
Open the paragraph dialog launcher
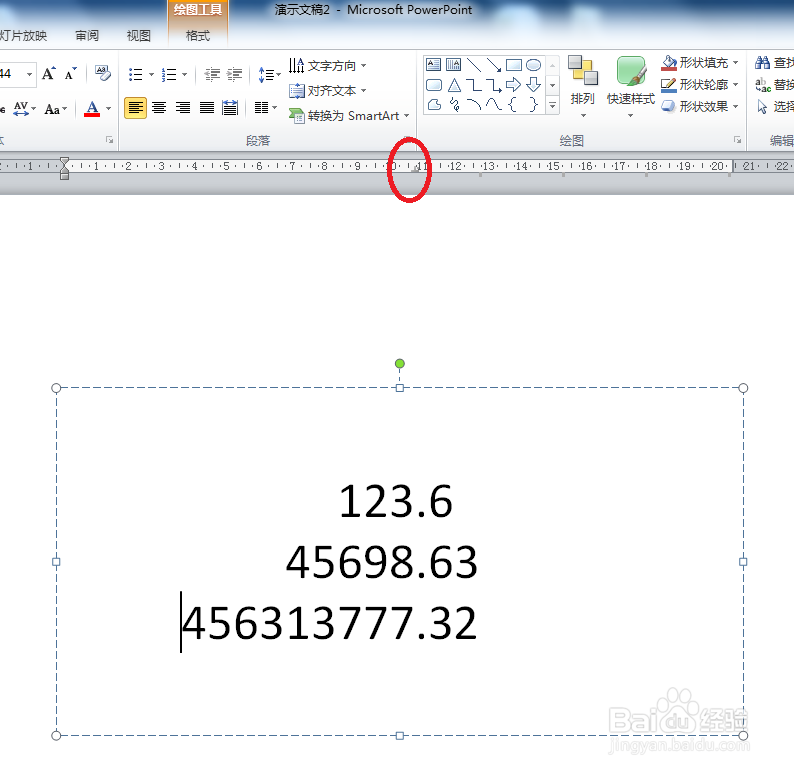tap(409, 140)
